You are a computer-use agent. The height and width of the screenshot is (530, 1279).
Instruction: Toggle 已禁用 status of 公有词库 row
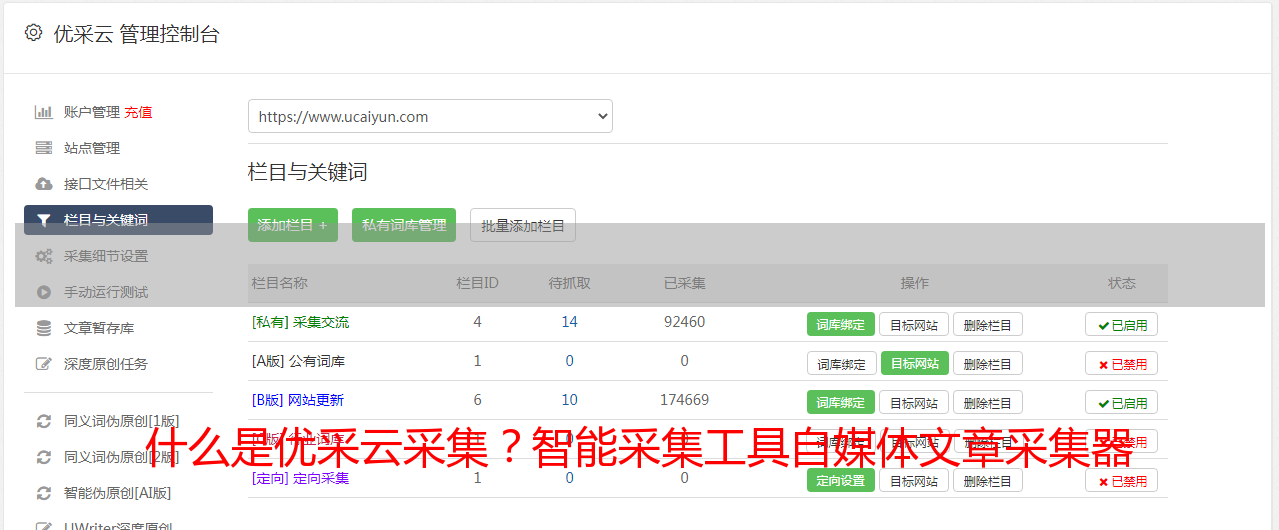click(x=1122, y=363)
